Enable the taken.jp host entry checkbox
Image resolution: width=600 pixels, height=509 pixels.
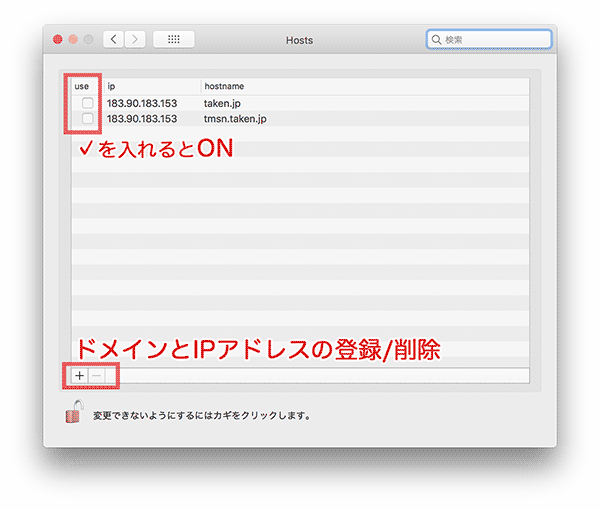(88, 103)
